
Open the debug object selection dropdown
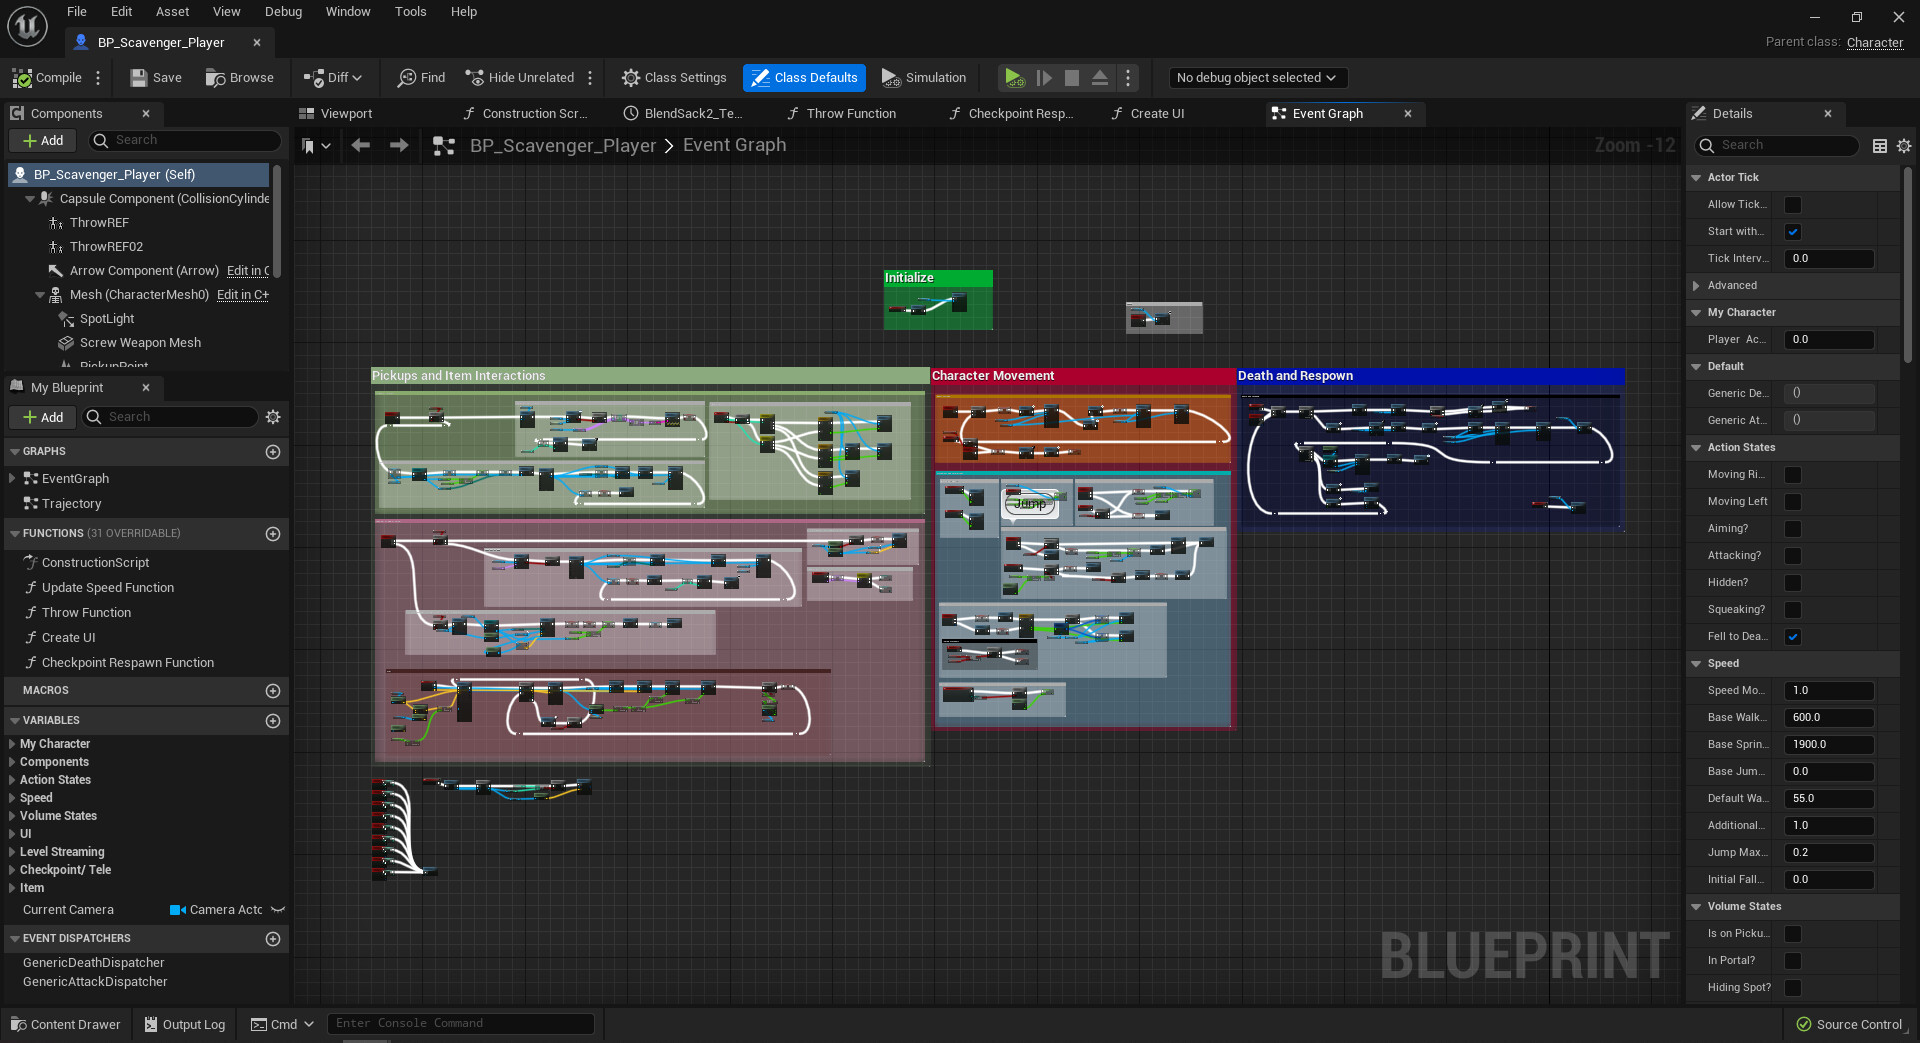coord(1257,78)
